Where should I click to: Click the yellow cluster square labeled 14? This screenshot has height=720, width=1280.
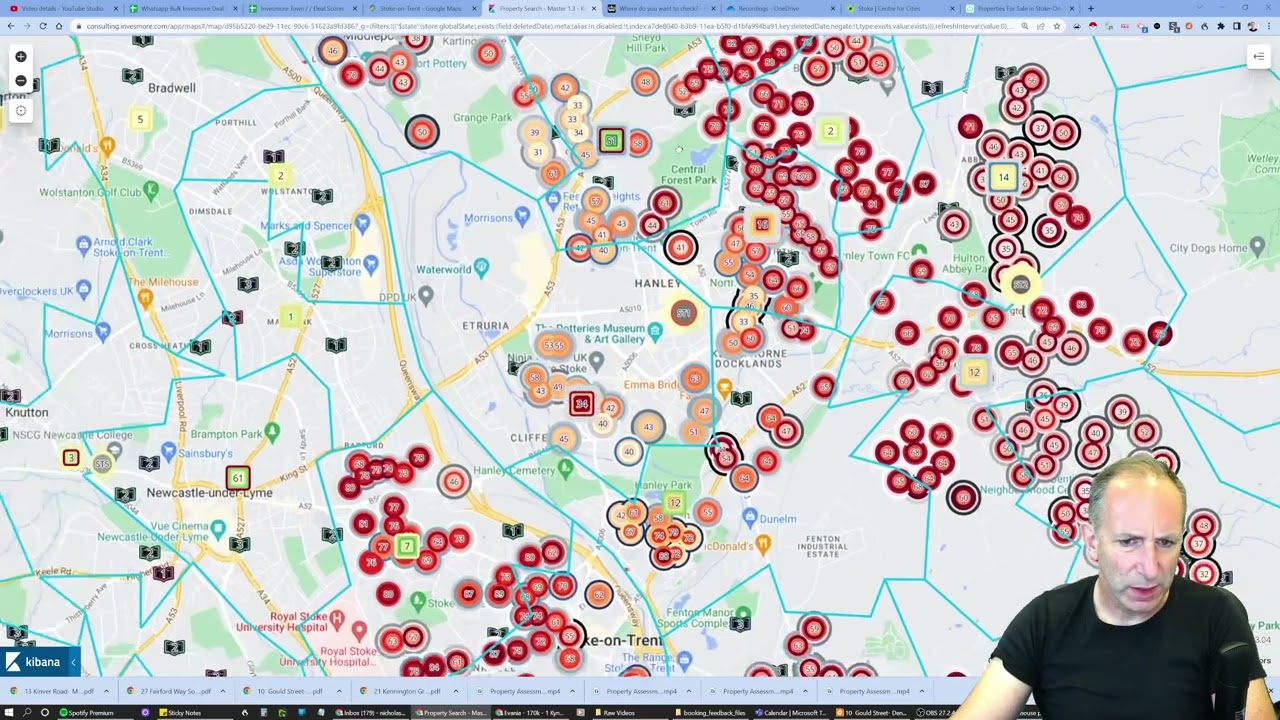pyautogui.click(x=1003, y=178)
